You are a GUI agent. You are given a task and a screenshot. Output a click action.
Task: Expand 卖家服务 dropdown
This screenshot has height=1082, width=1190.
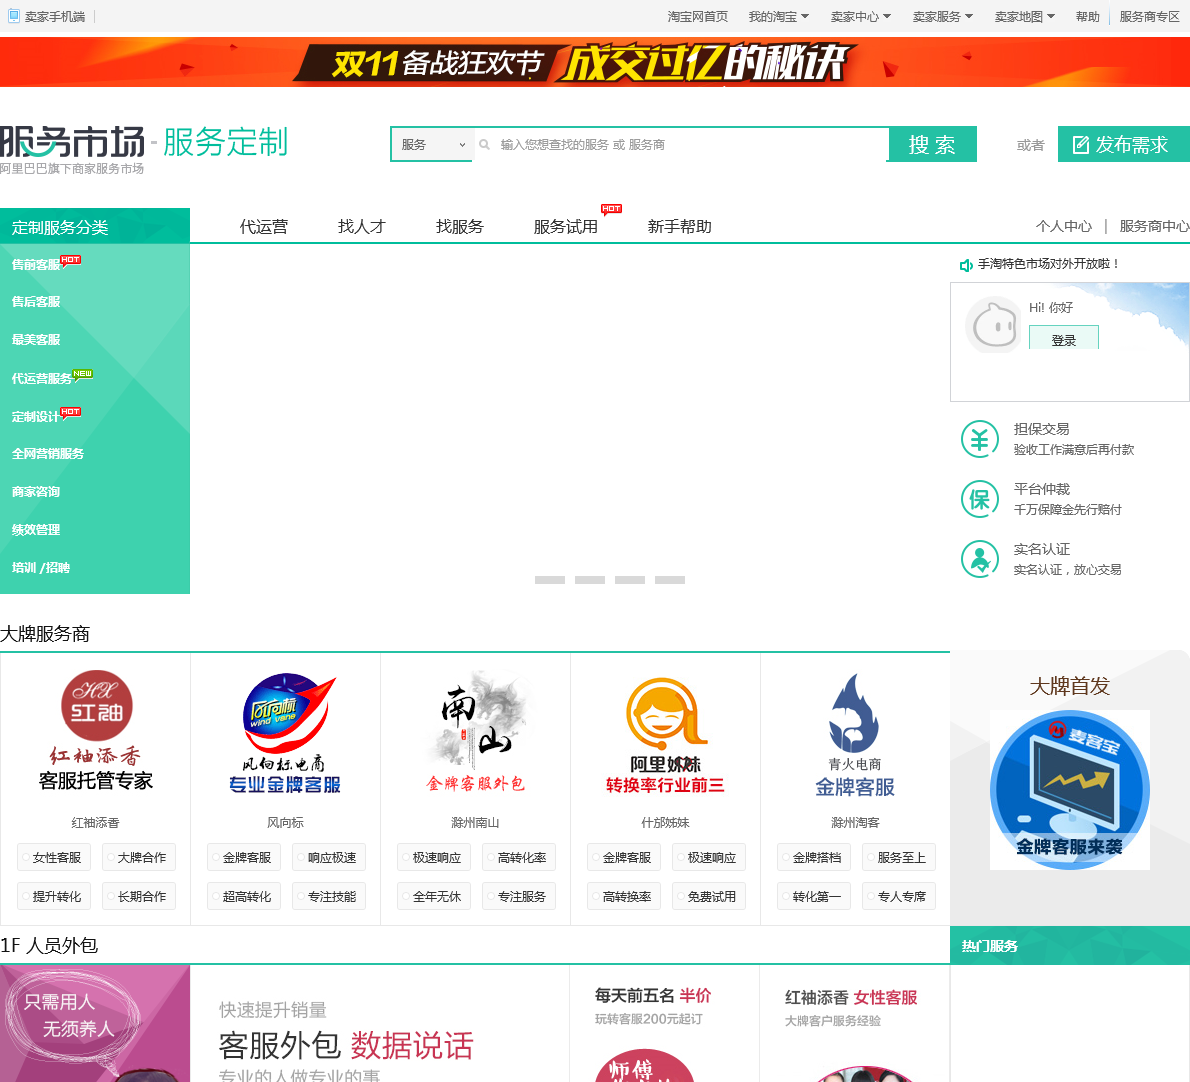[x=943, y=17]
